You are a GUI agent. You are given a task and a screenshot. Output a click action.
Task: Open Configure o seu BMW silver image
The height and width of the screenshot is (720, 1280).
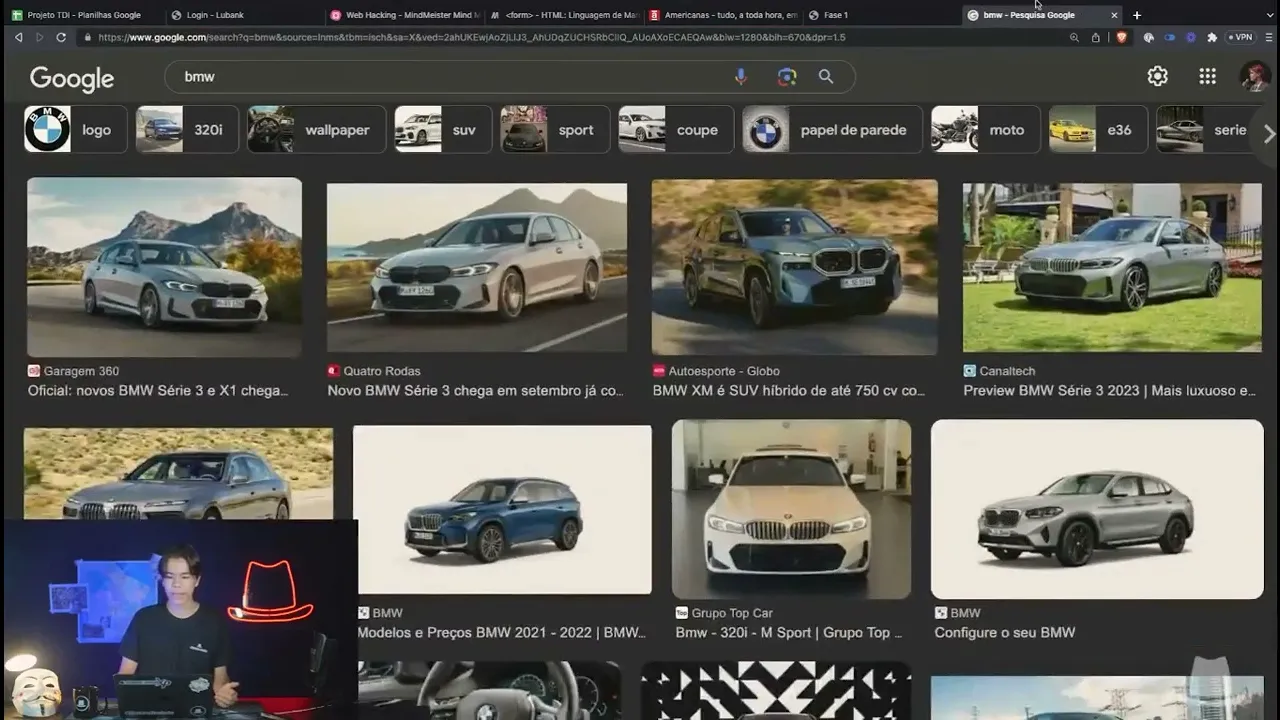(1097, 509)
